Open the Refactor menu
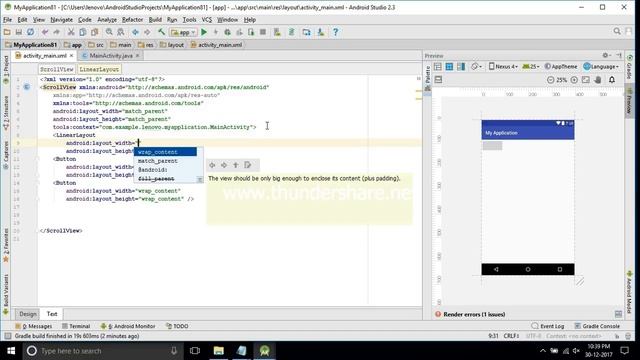 click(x=132, y=20)
